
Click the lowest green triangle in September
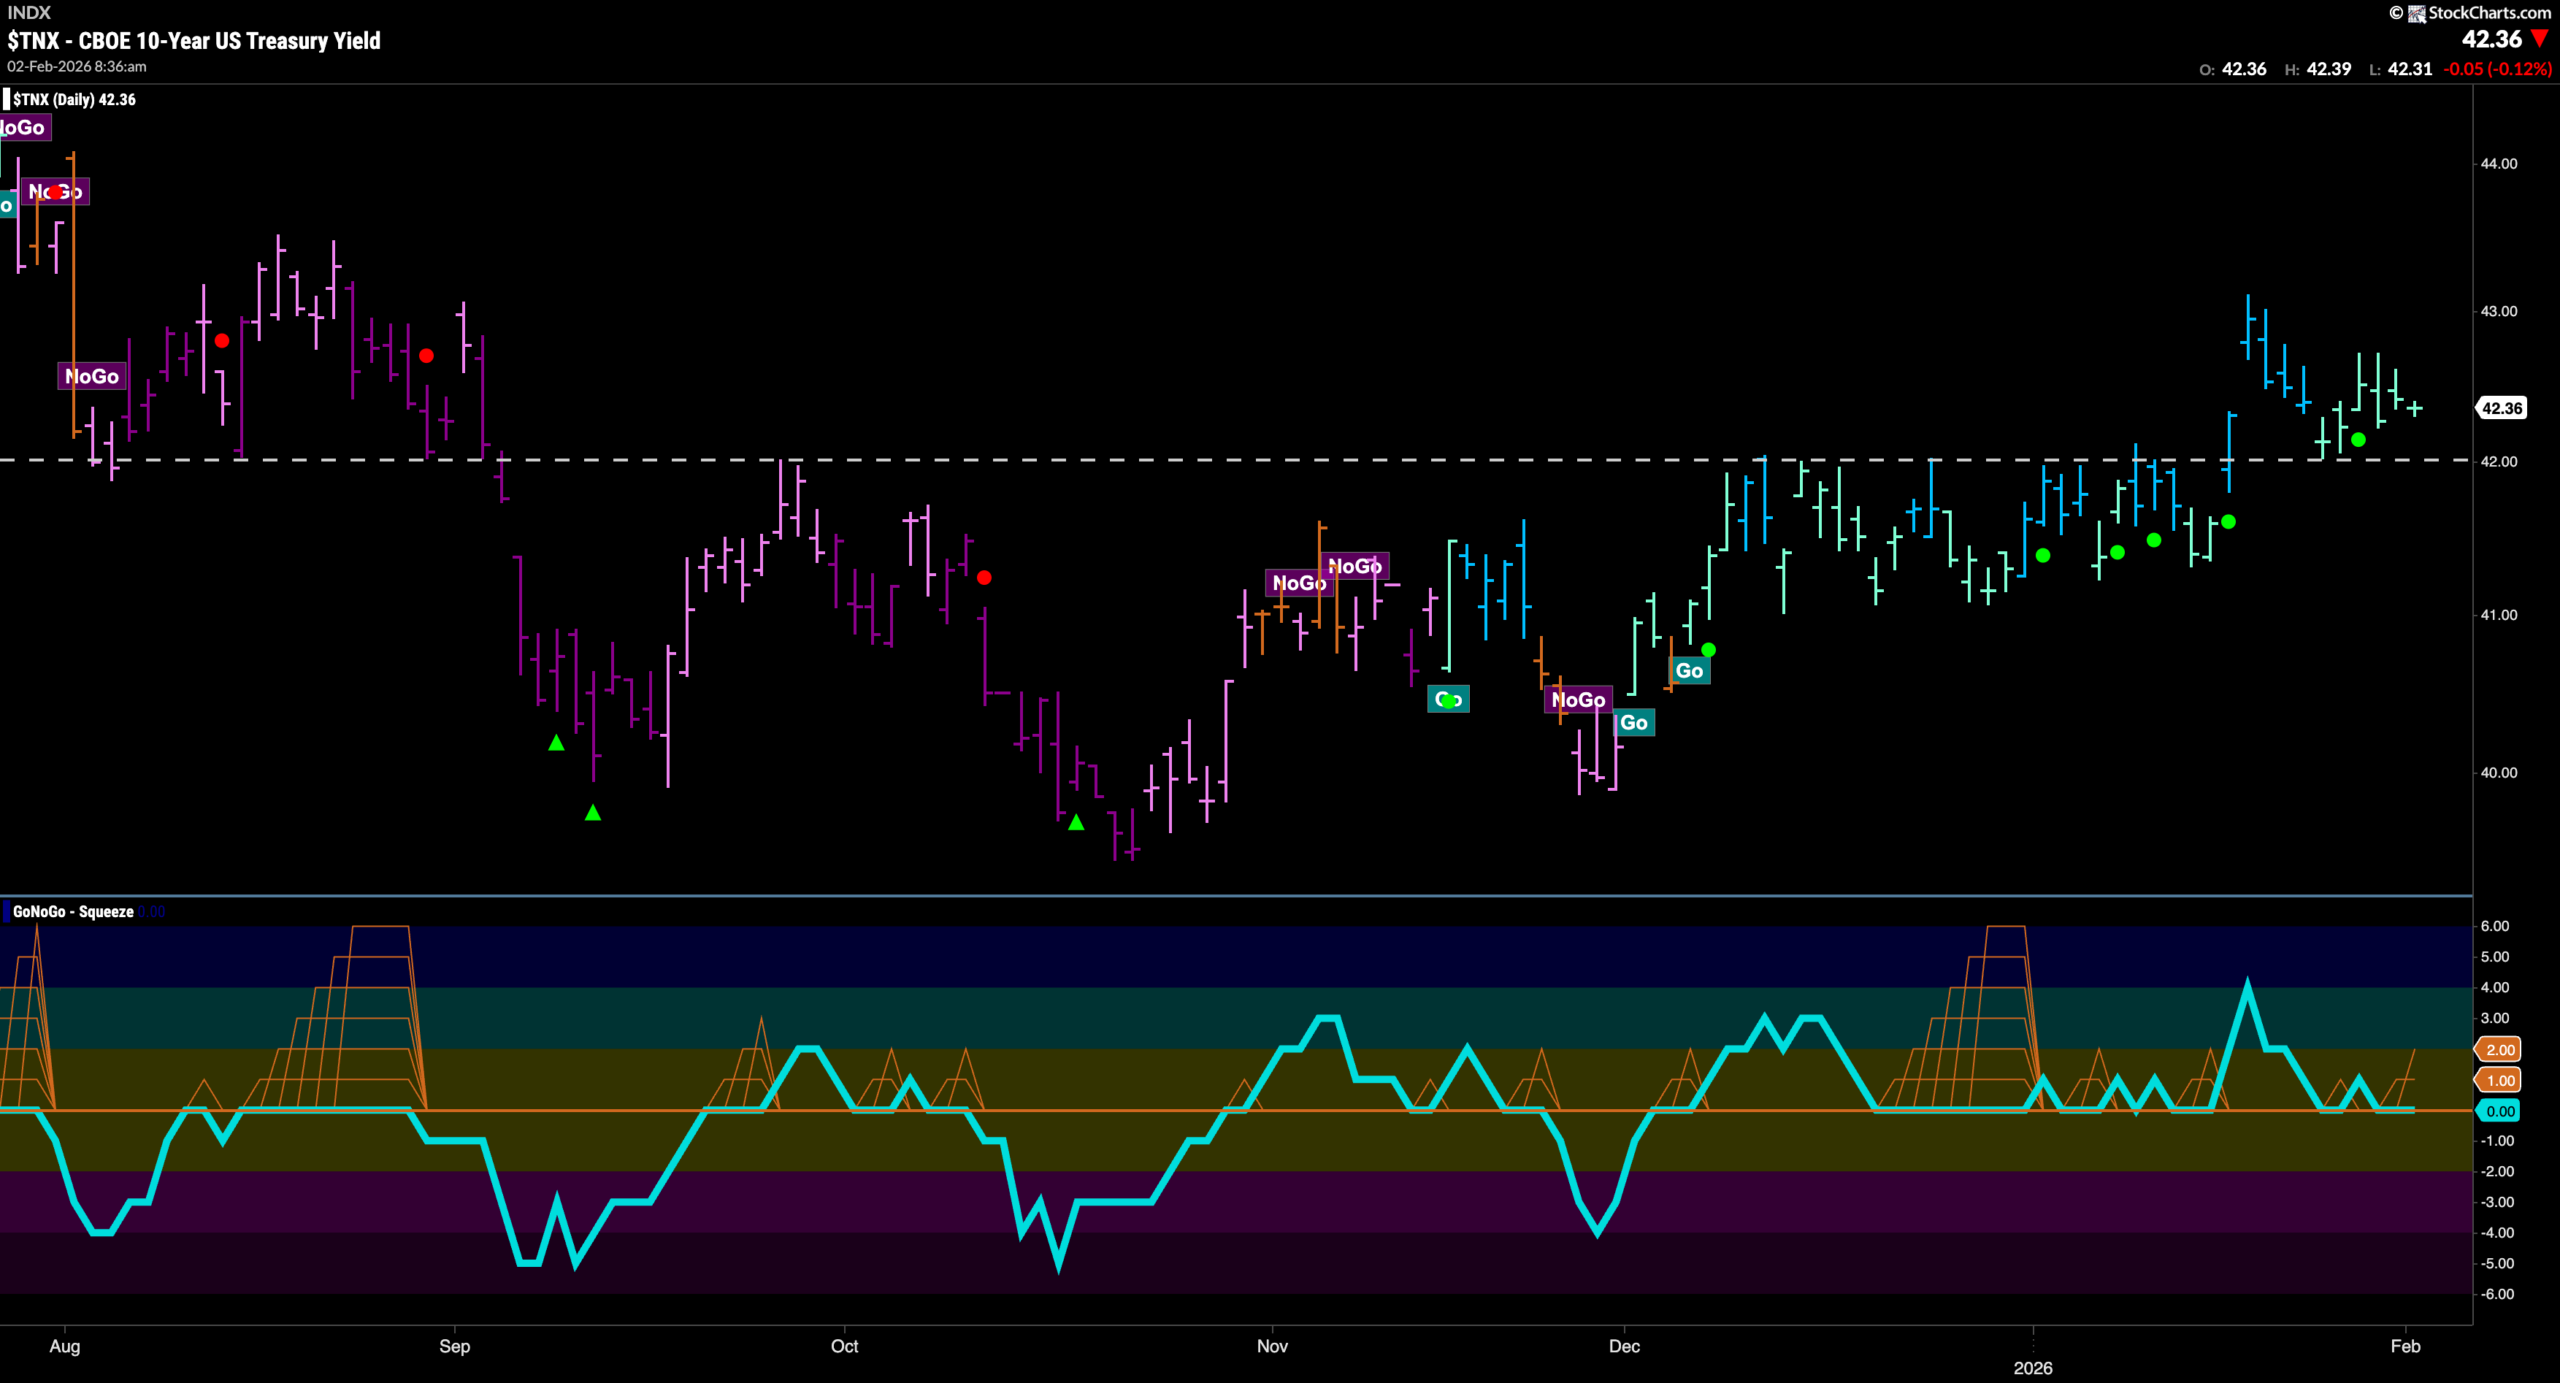593,813
